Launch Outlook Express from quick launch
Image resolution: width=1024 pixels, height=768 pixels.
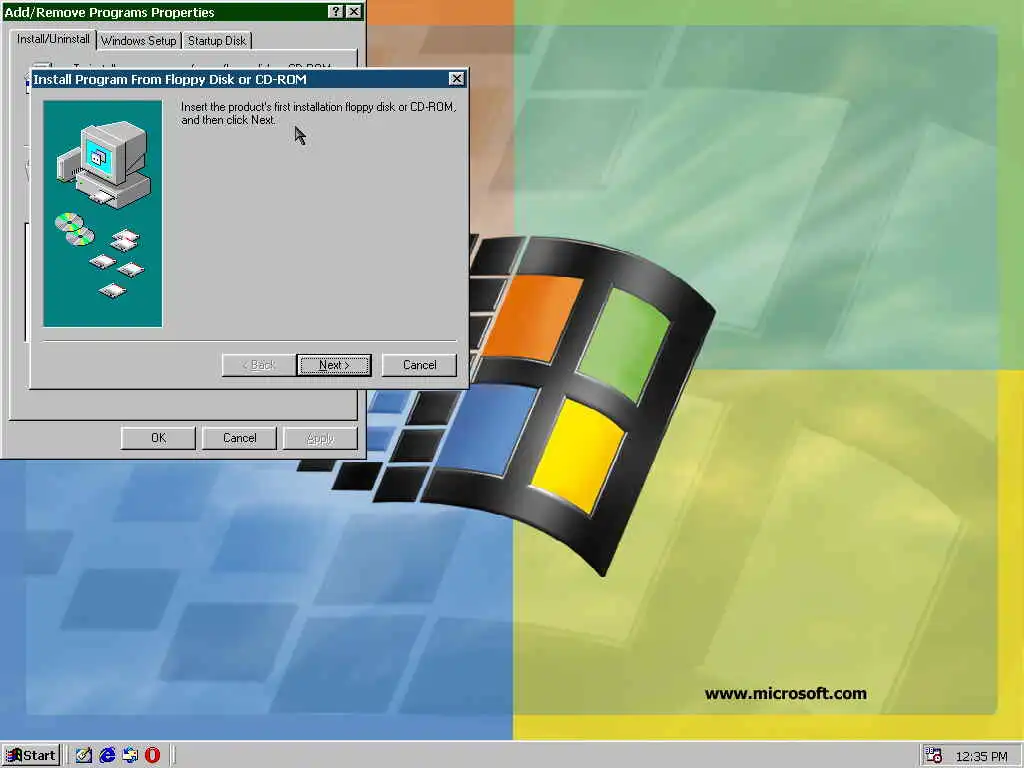pyautogui.click(x=130, y=756)
